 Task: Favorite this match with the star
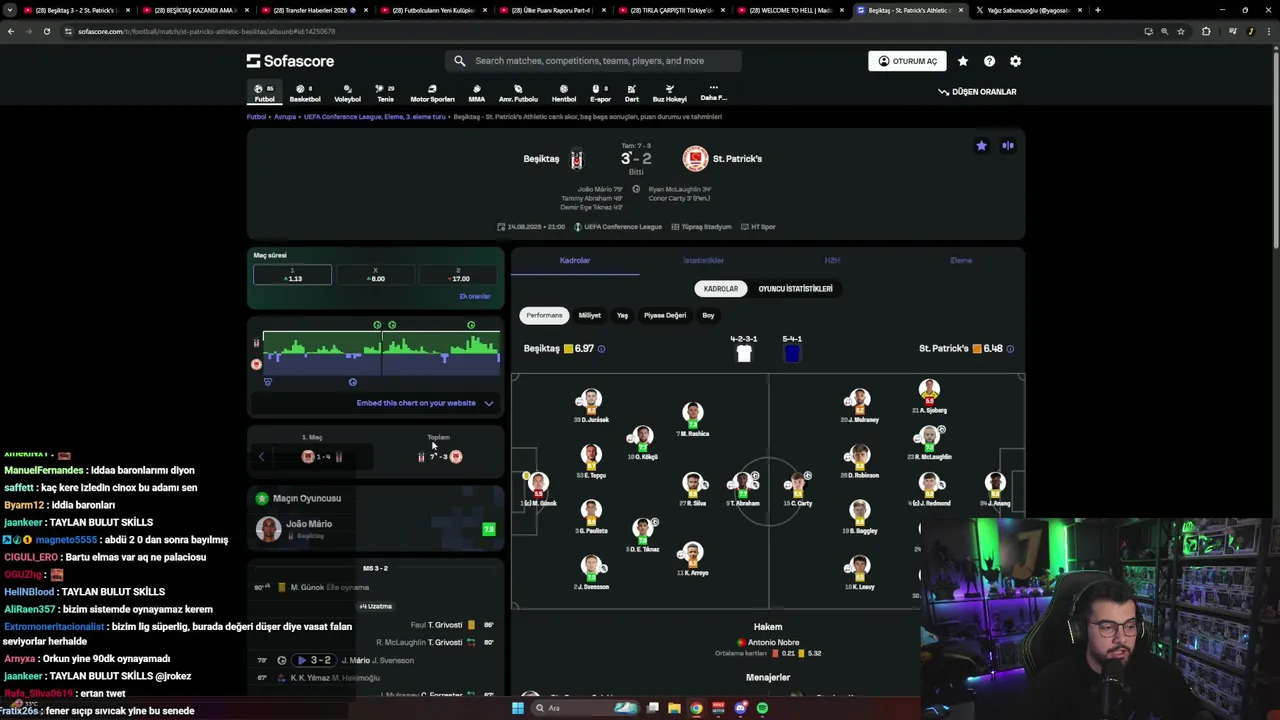[981, 146]
